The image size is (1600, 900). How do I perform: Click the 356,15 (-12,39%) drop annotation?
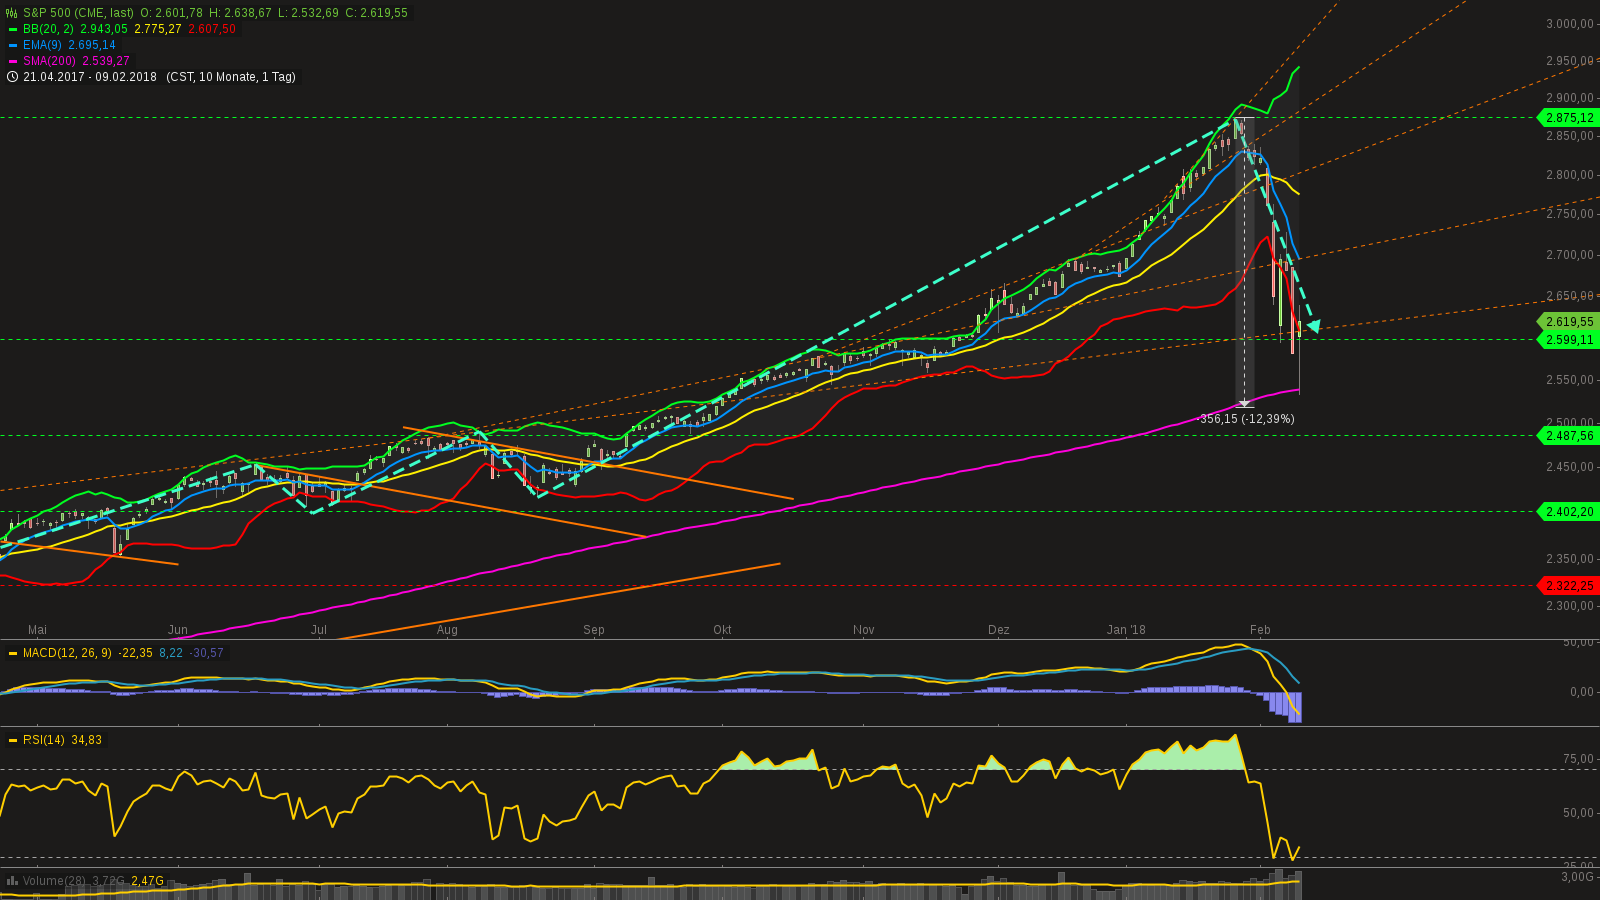(x=1246, y=419)
